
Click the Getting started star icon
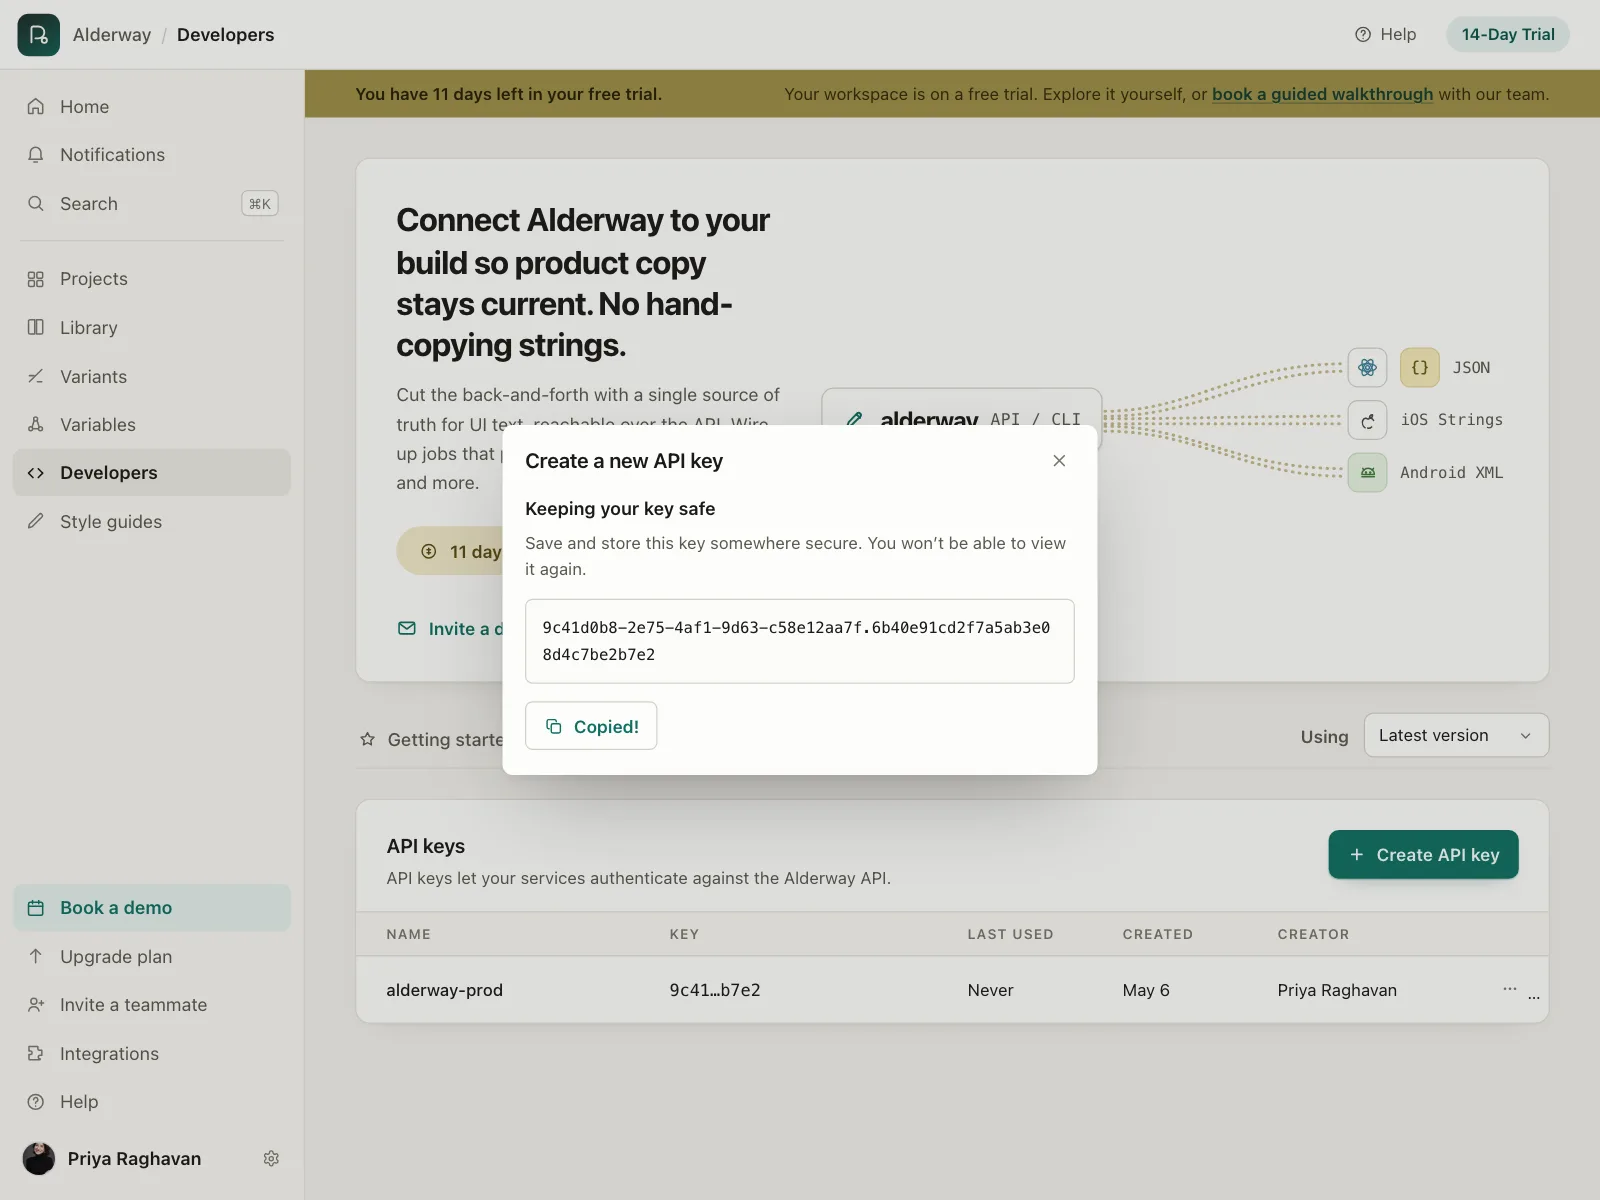click(x=368, y=740)
